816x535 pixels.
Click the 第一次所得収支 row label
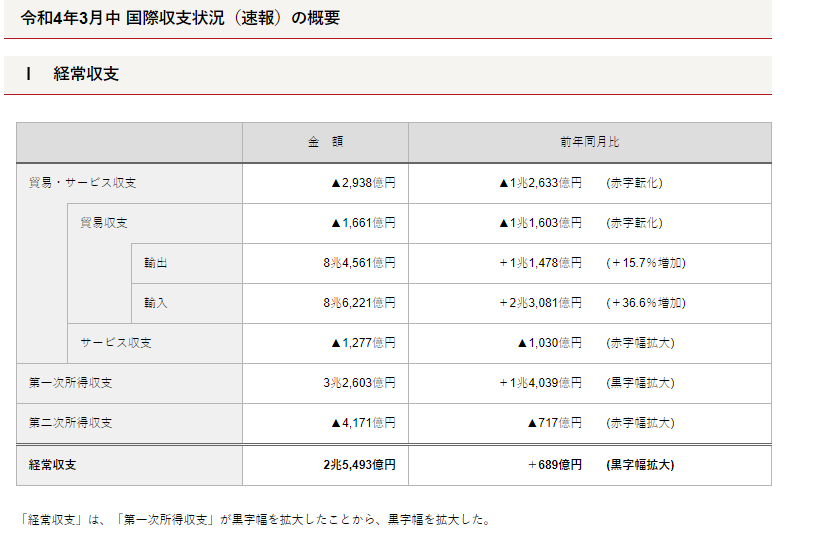tap(71, 383)
